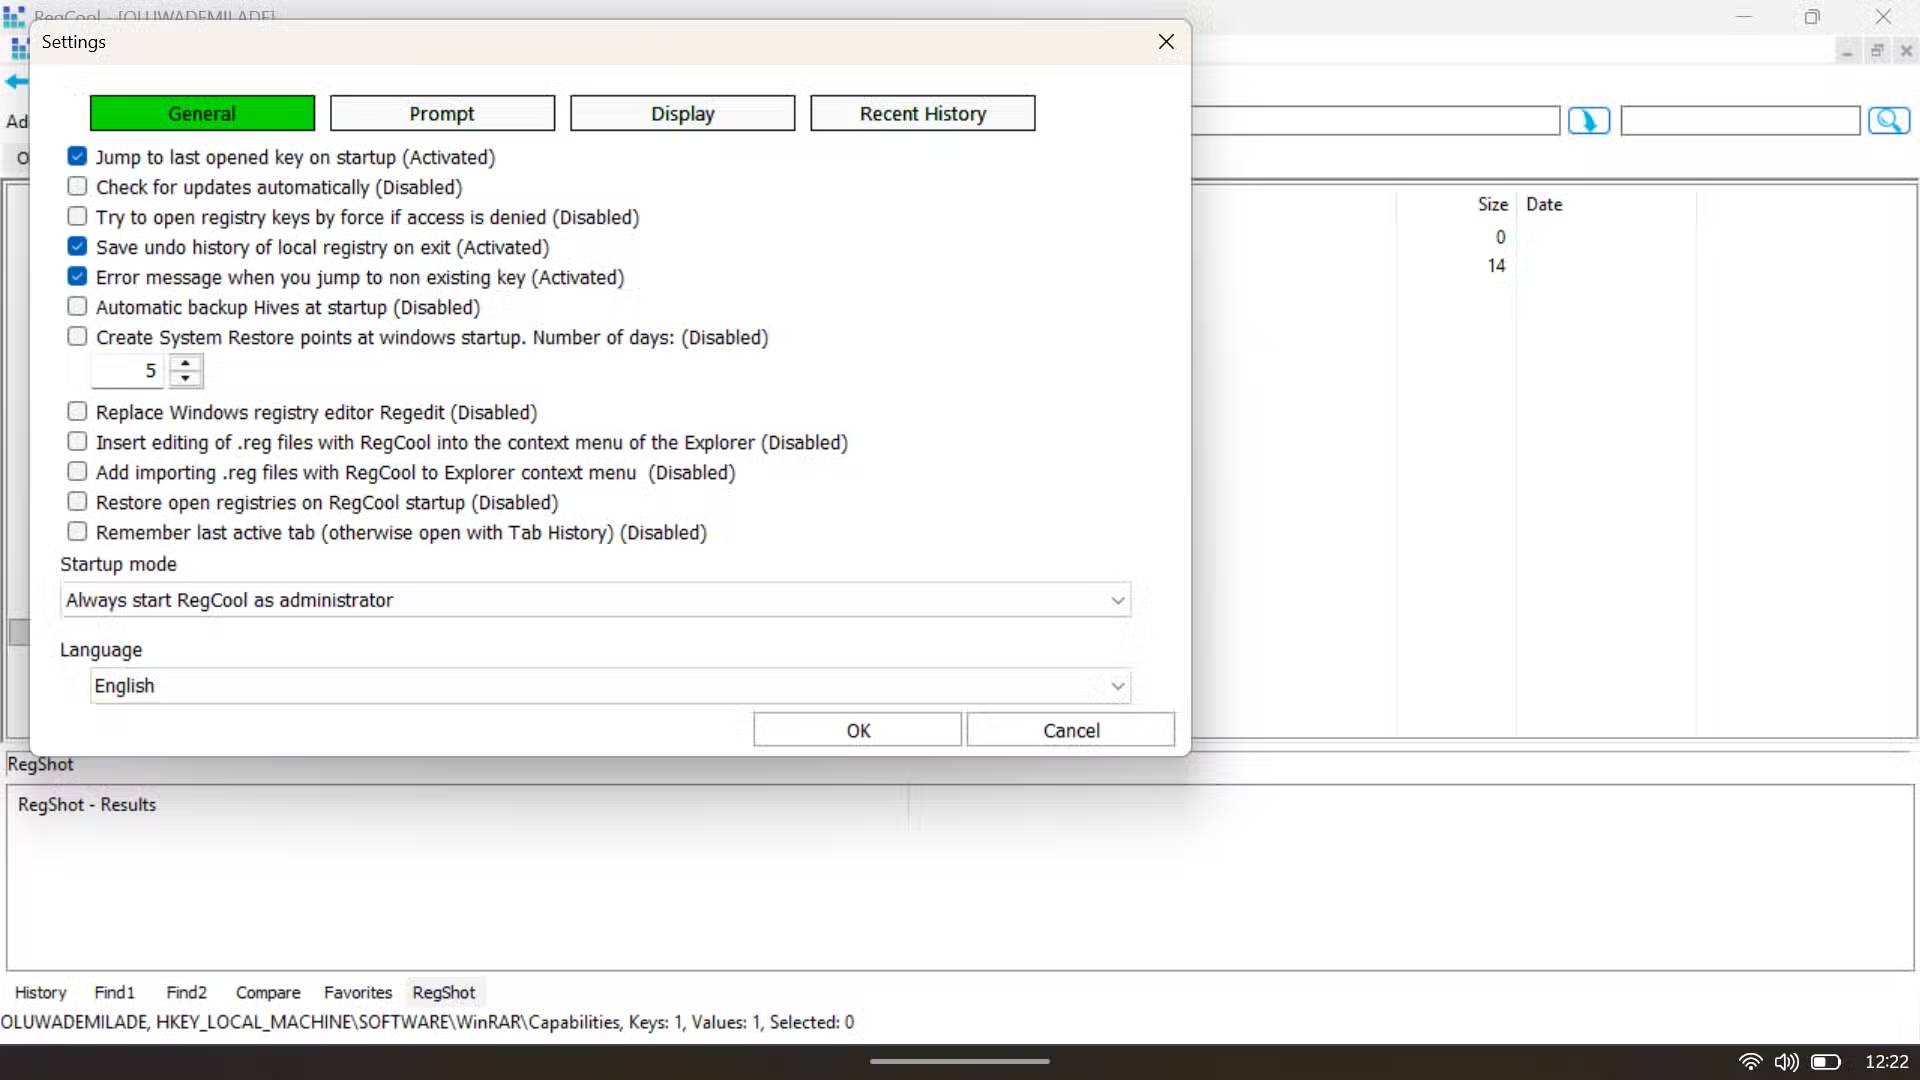
Task: Click the volume icon in system tray
Action: pos(1787,1062)
